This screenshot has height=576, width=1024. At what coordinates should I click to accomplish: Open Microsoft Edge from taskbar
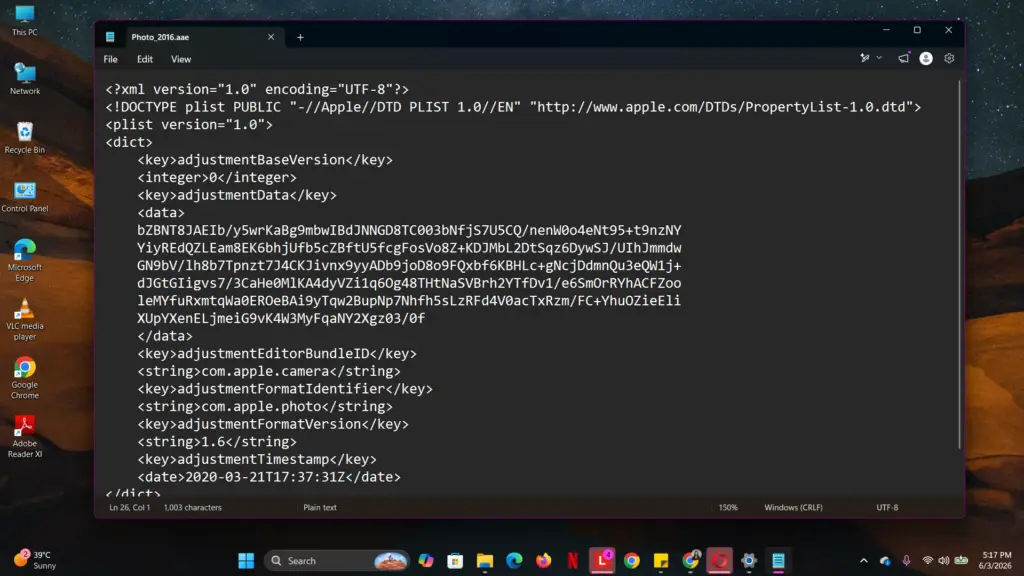(x=514, y=560)
